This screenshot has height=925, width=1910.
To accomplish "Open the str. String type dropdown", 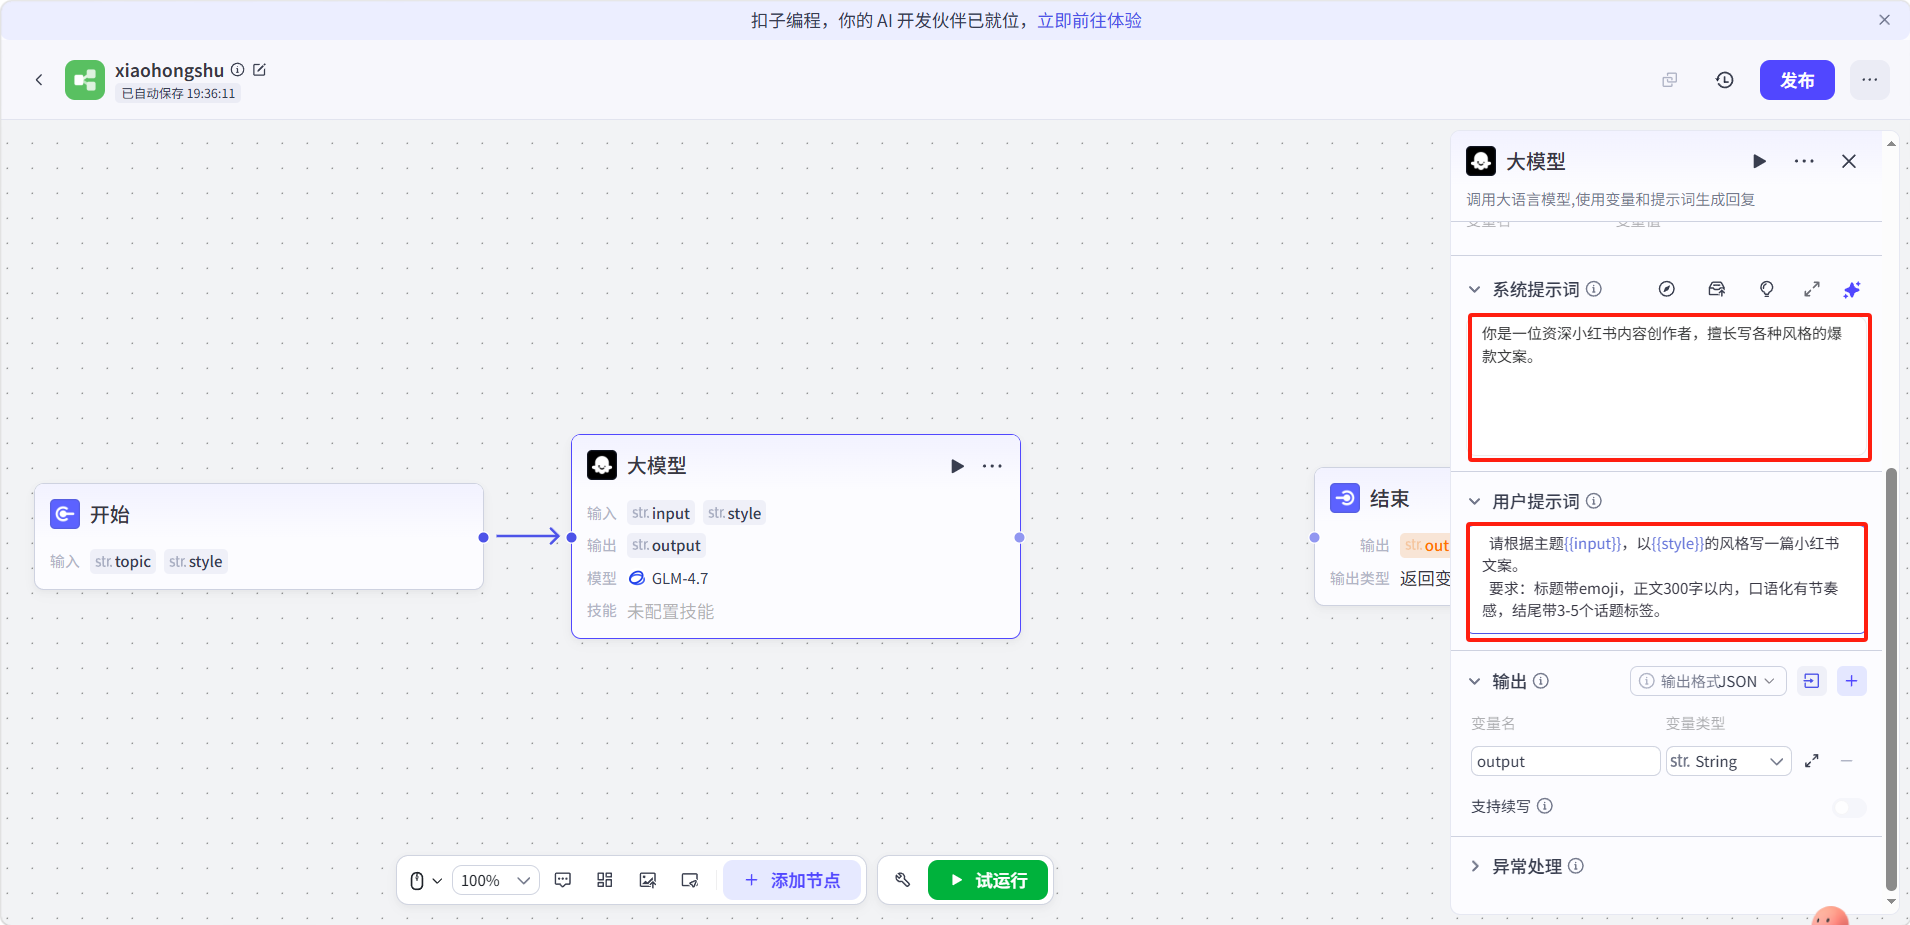I will coord(1728,761).
